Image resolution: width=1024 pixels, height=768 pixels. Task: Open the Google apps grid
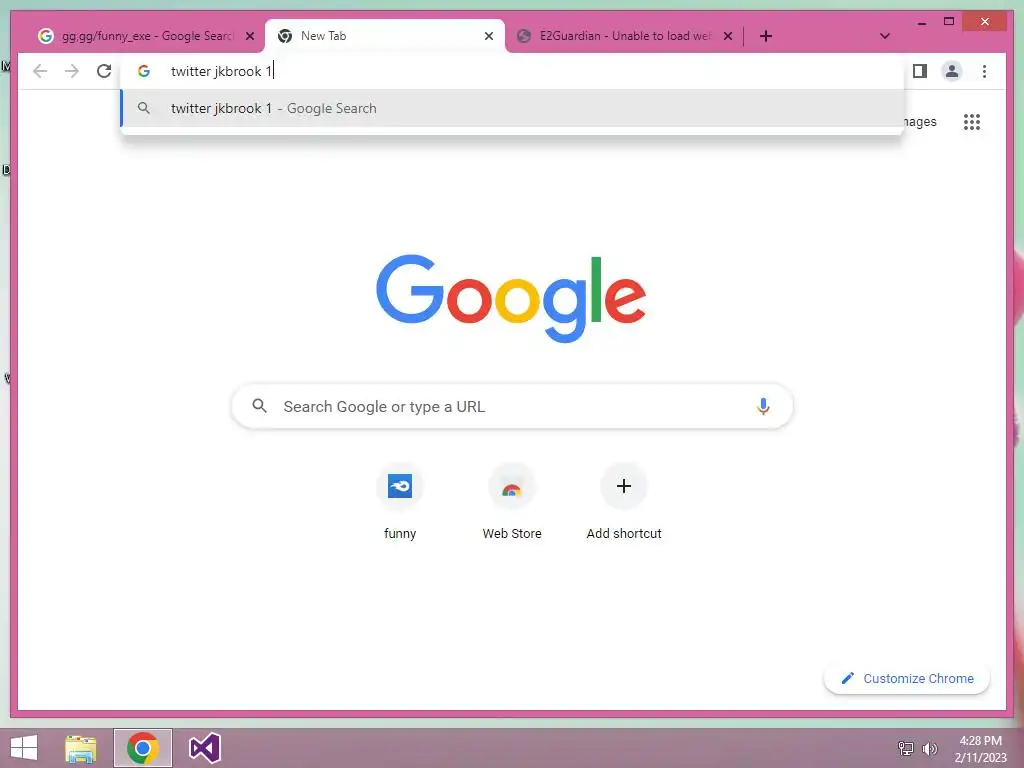tap(972, 121)
